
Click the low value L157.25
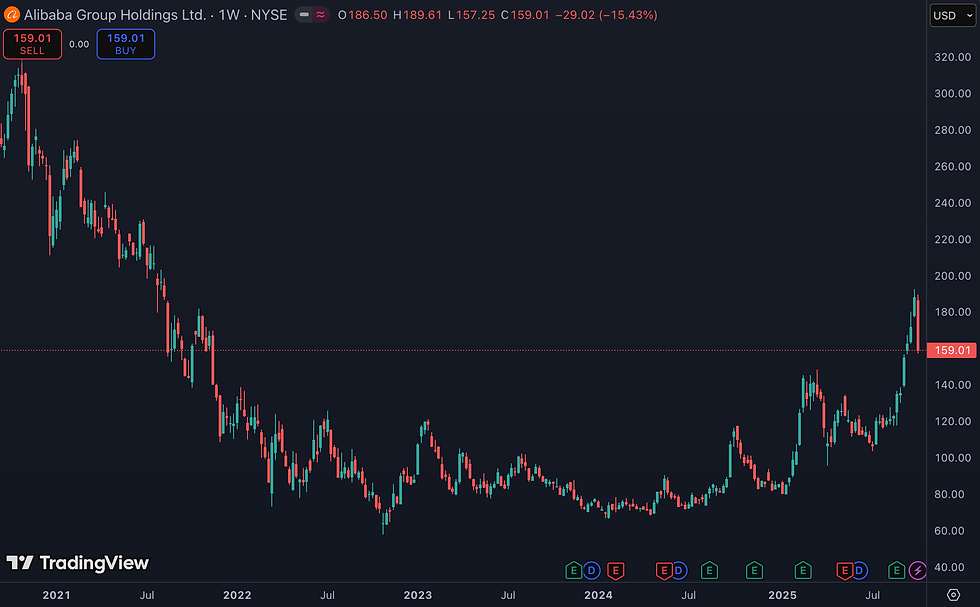click(471, 15)
